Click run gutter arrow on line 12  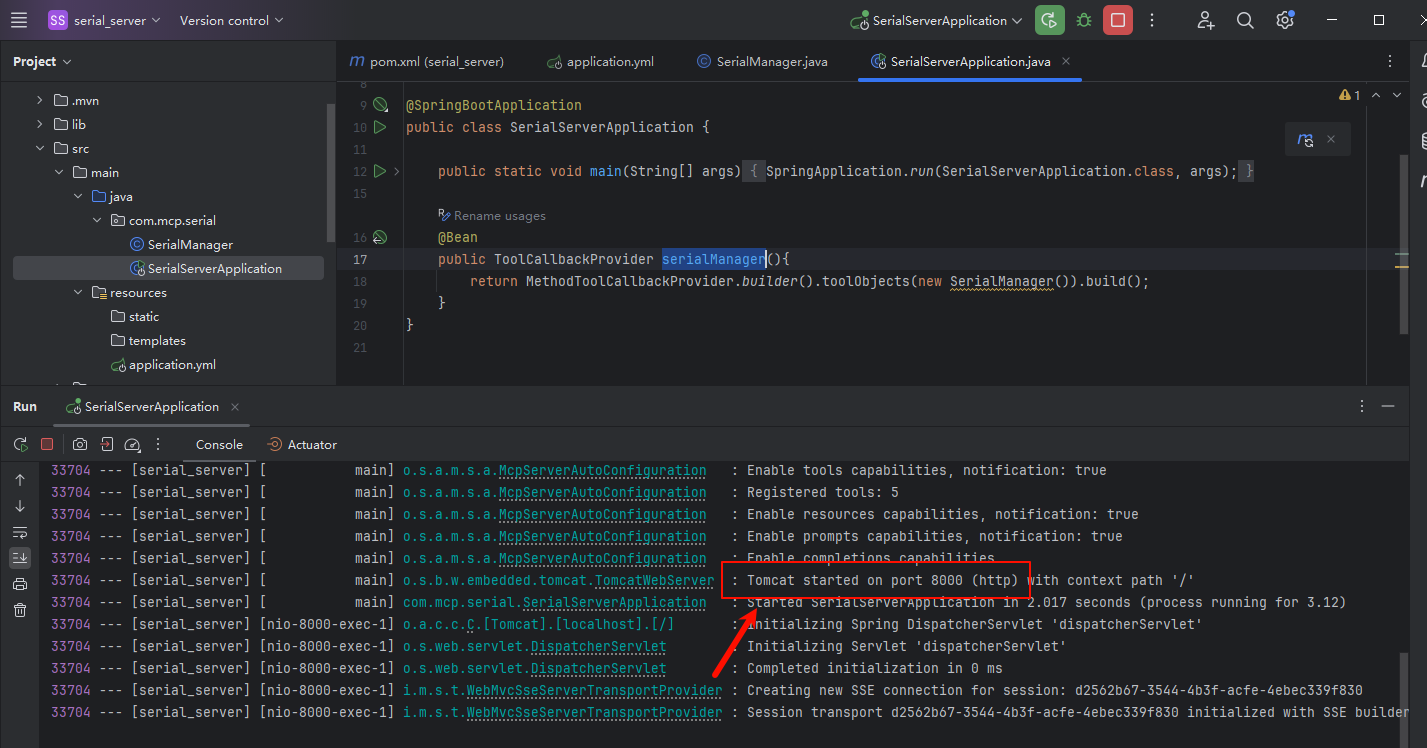(380, 171)
